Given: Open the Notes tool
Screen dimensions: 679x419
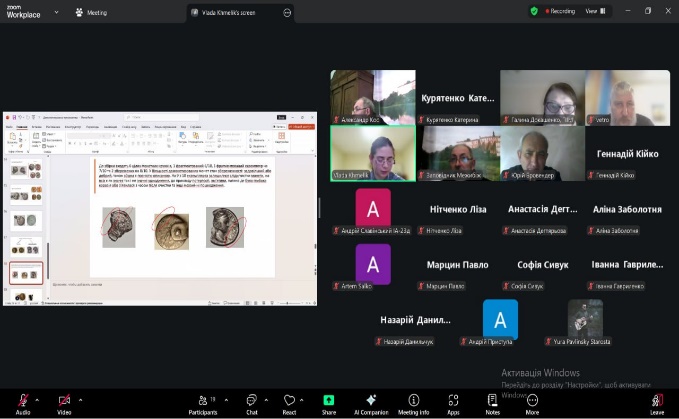Looking at the screenshot, I should 492,402.
